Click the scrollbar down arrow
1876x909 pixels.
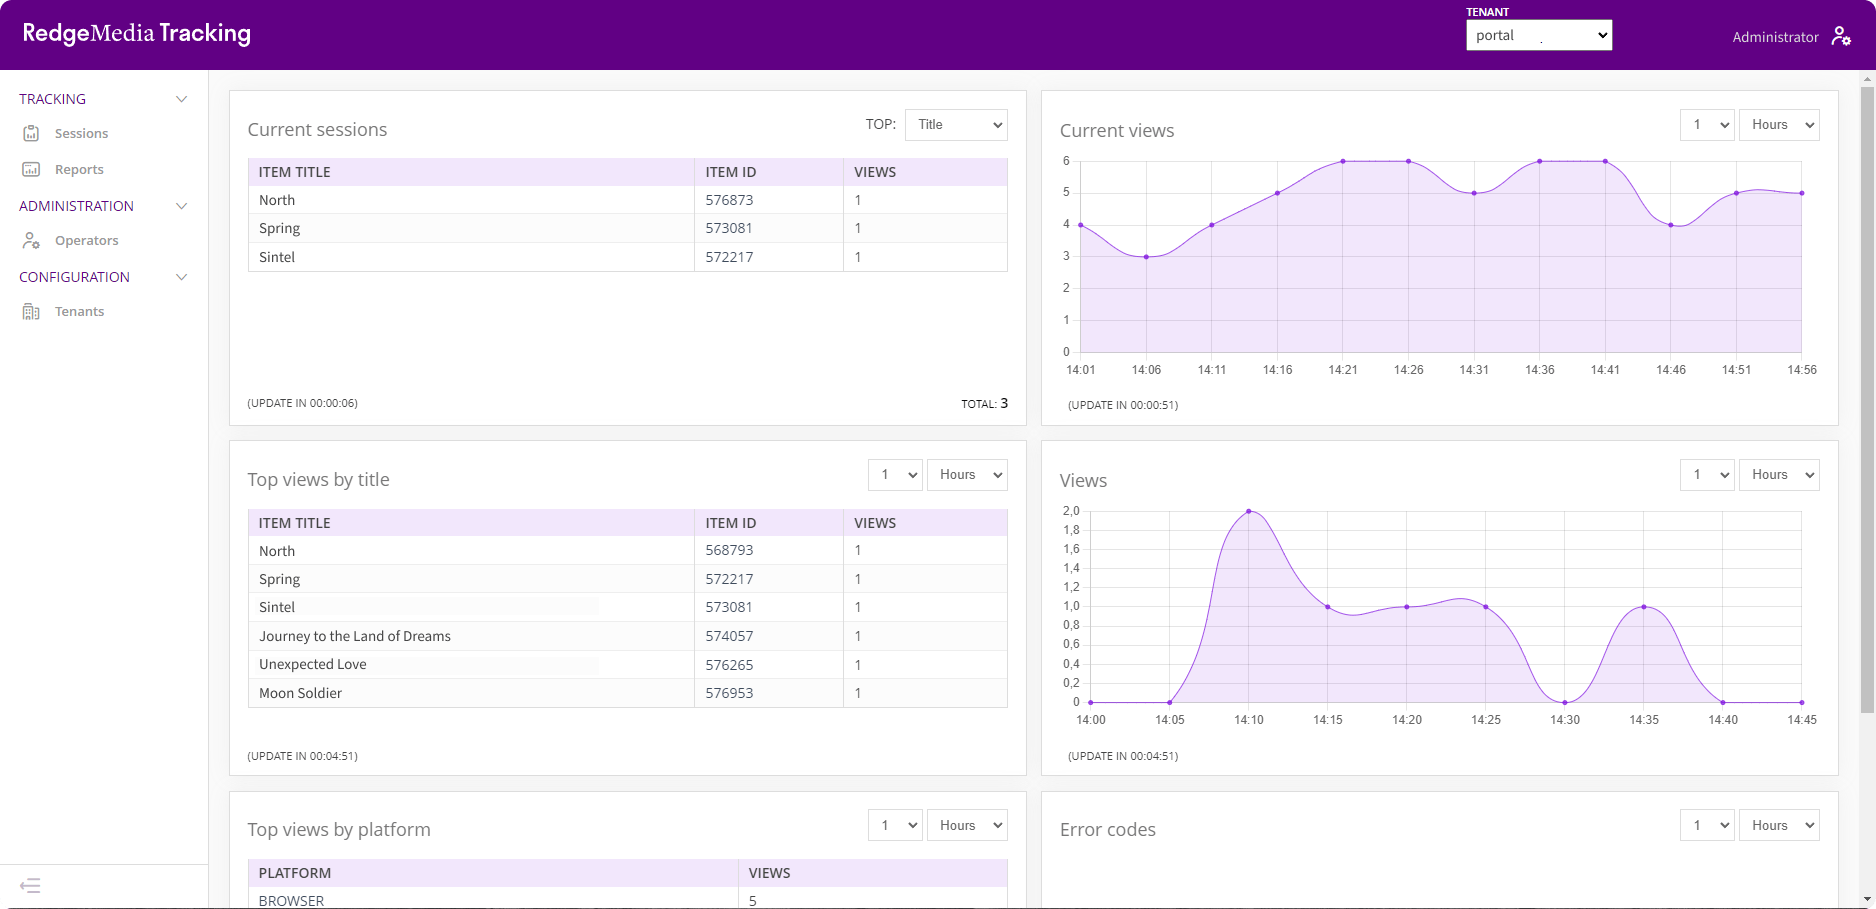pyautogui.click(x=1867, y=900)
